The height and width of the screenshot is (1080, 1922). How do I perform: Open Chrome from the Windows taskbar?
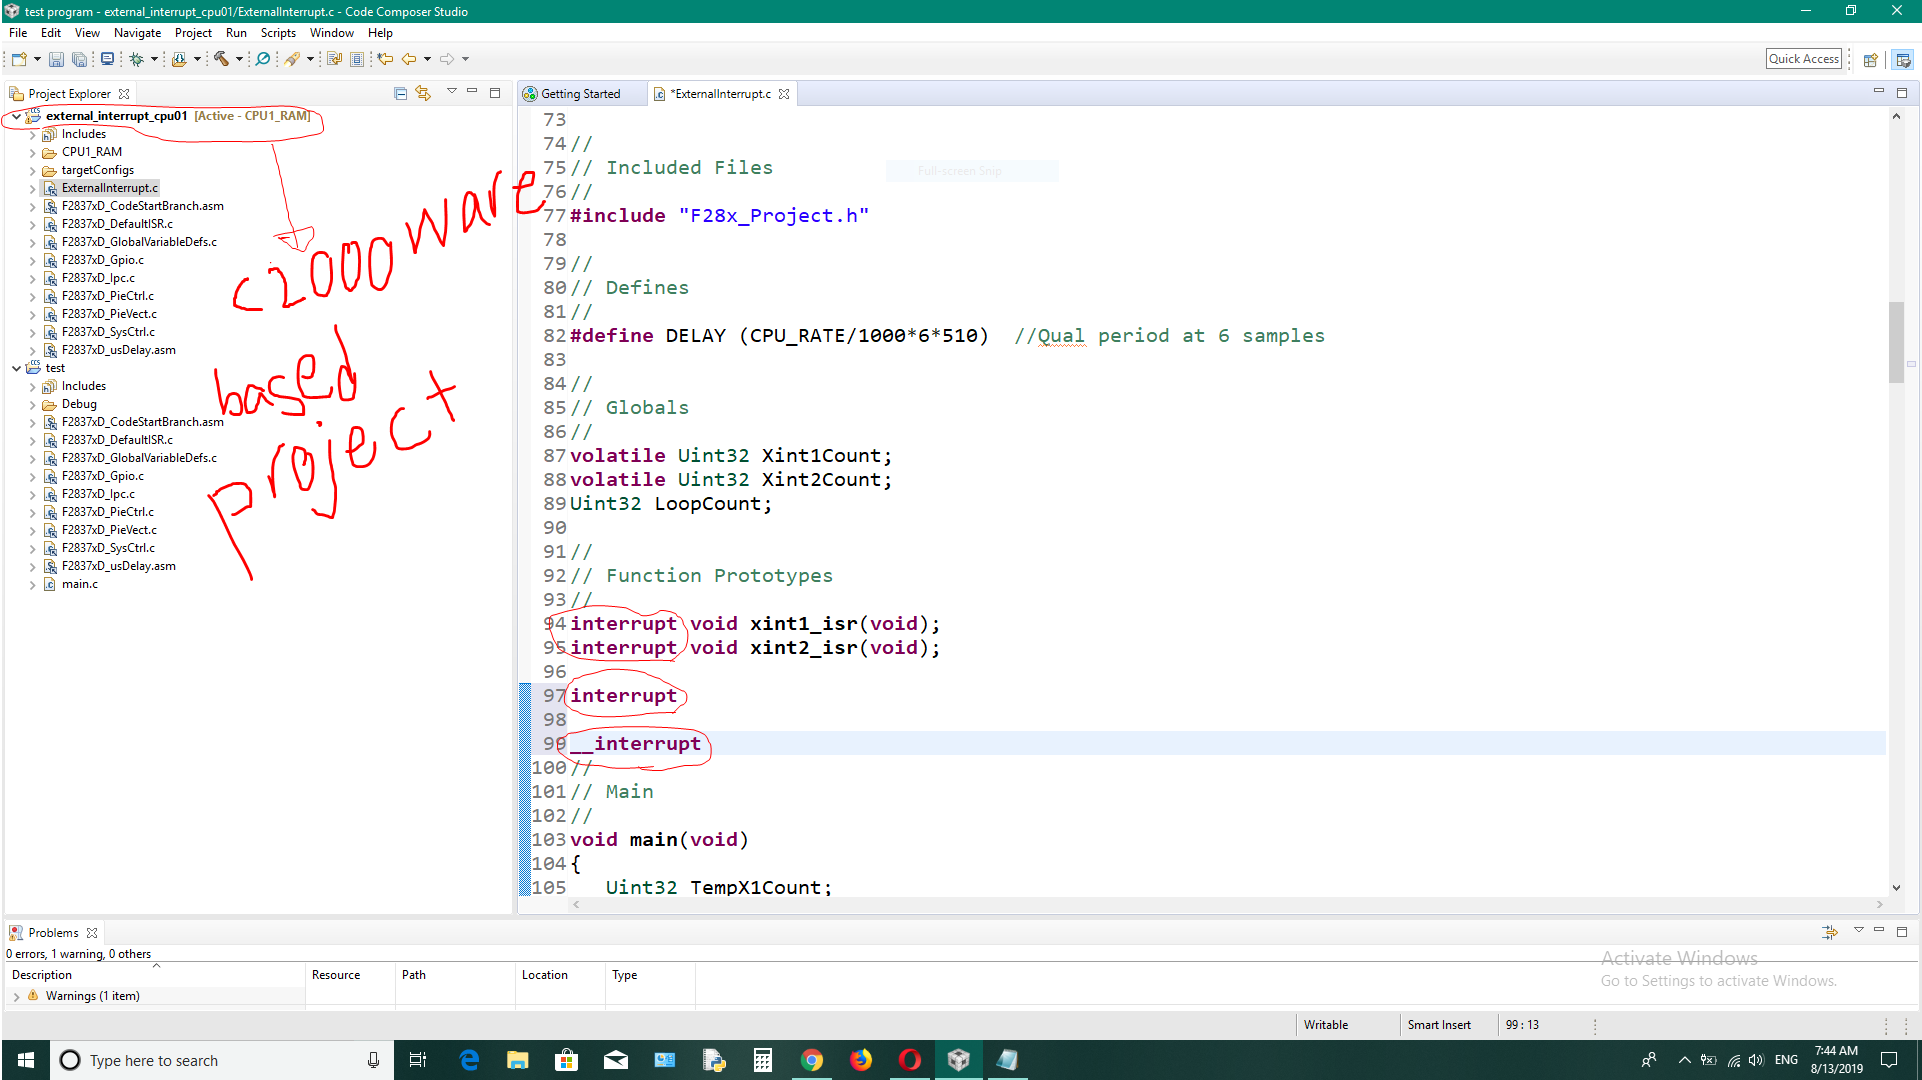click(x=812, y=1060)
